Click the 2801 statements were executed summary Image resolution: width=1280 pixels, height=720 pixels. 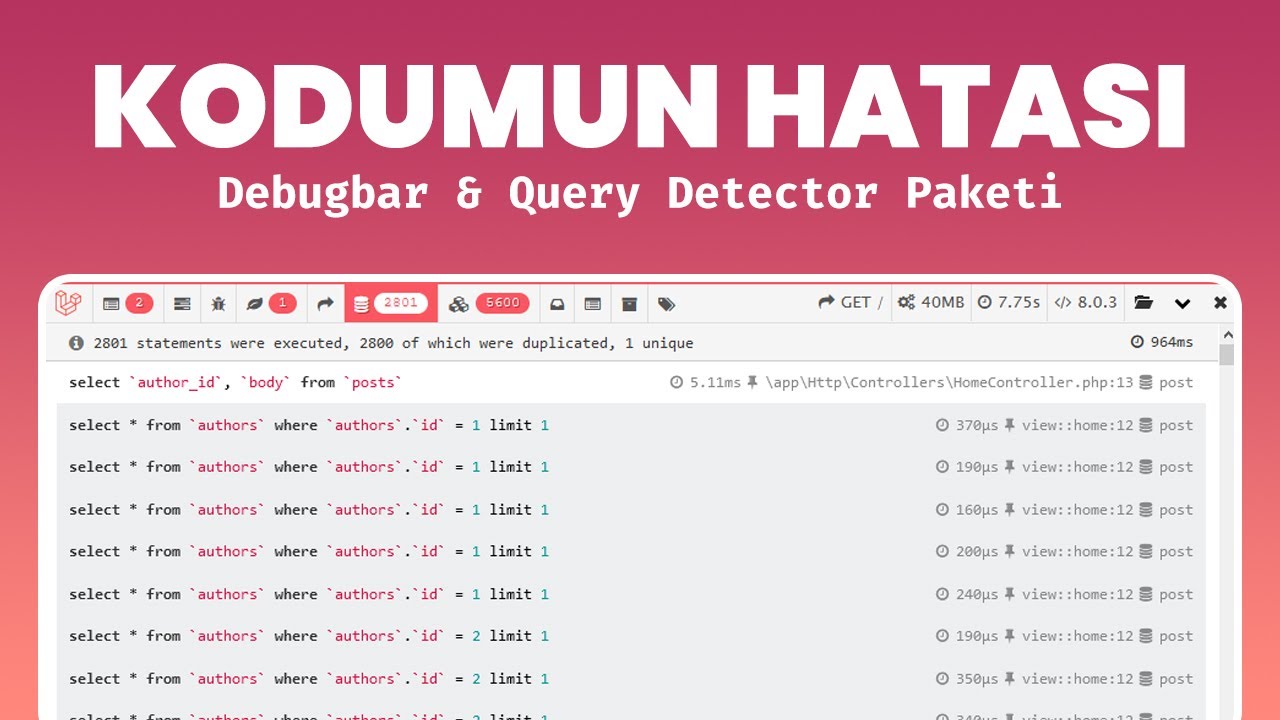point(393,343)
